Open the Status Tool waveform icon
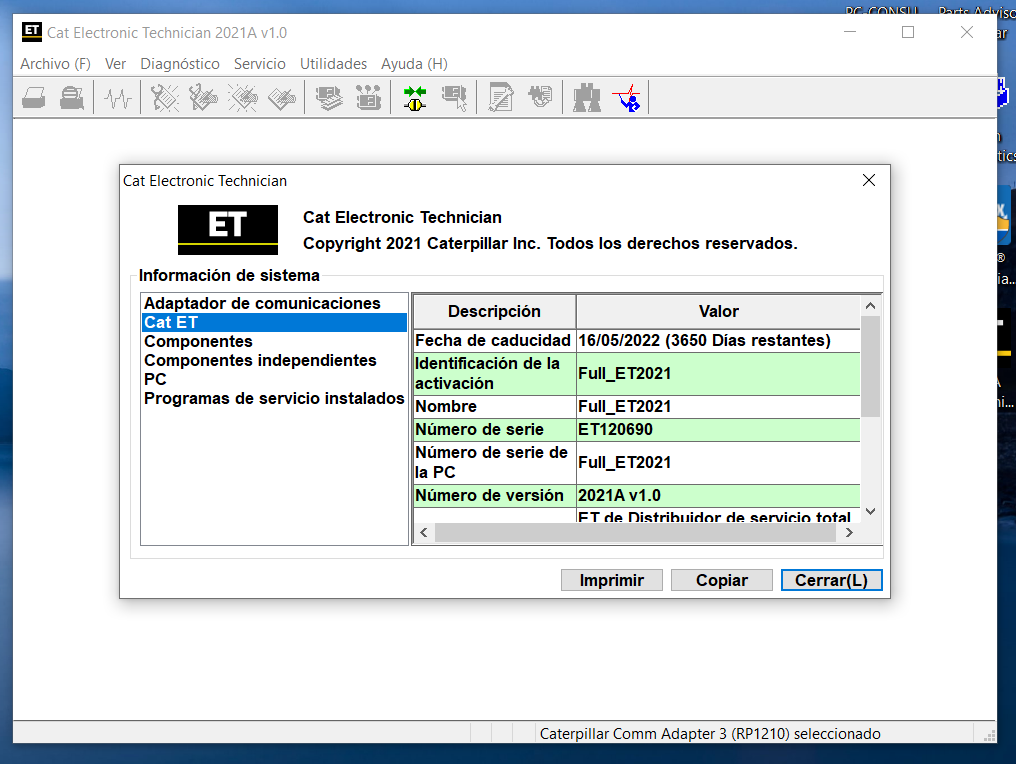 coord(118,98)
